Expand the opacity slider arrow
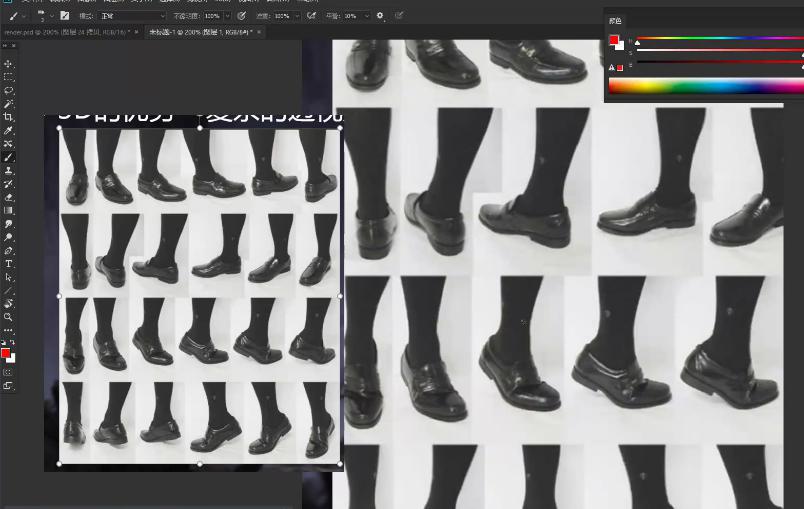Viewport: 804px width, 509px height. 228,16
